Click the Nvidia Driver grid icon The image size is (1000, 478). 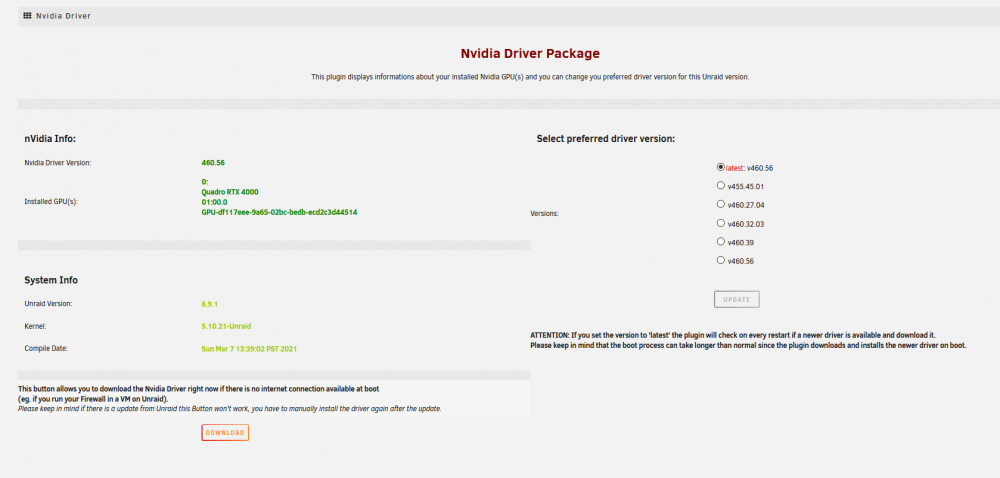point(27,15)
